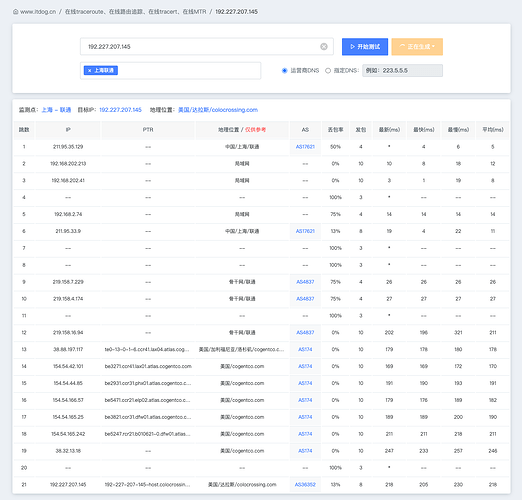Click the 发包 column header
Screen dimensions: 522x500
361,130
